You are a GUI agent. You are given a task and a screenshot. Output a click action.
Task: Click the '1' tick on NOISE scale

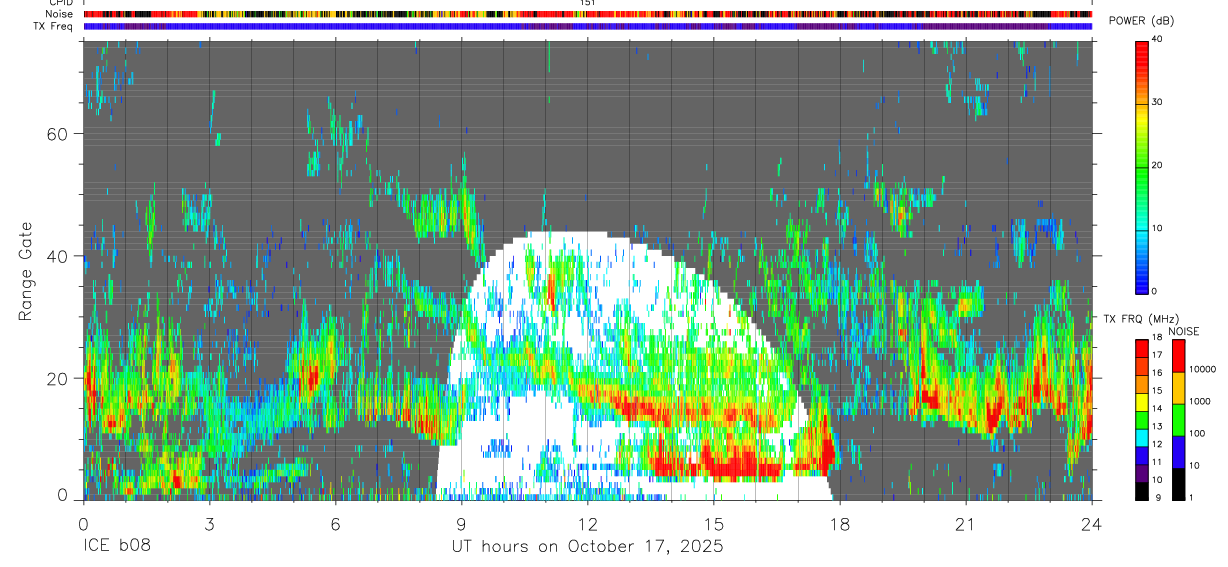click(x=1191, y=497)
